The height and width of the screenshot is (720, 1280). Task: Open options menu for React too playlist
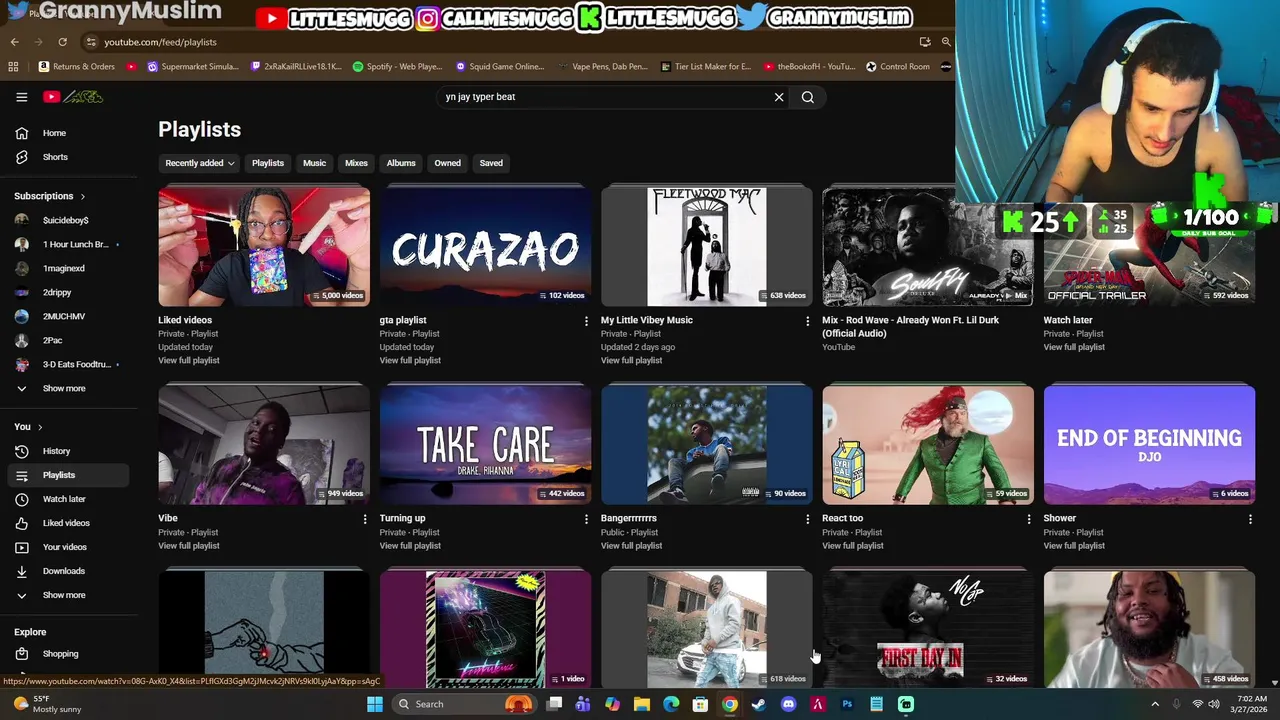click(1029, 519)
